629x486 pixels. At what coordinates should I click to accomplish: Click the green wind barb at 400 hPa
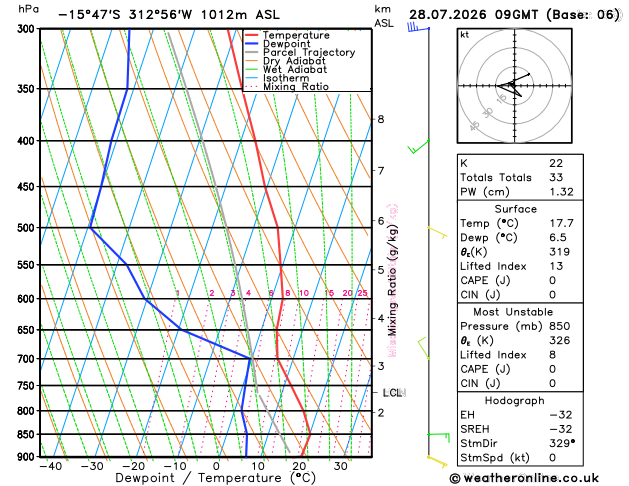click(x=419, y=147)
